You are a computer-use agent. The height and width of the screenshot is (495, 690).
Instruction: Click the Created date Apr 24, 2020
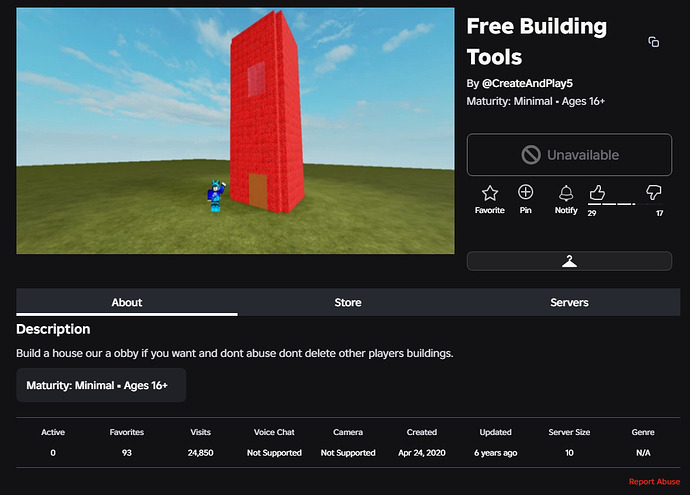pyautogui.click(x=422, y=453)
